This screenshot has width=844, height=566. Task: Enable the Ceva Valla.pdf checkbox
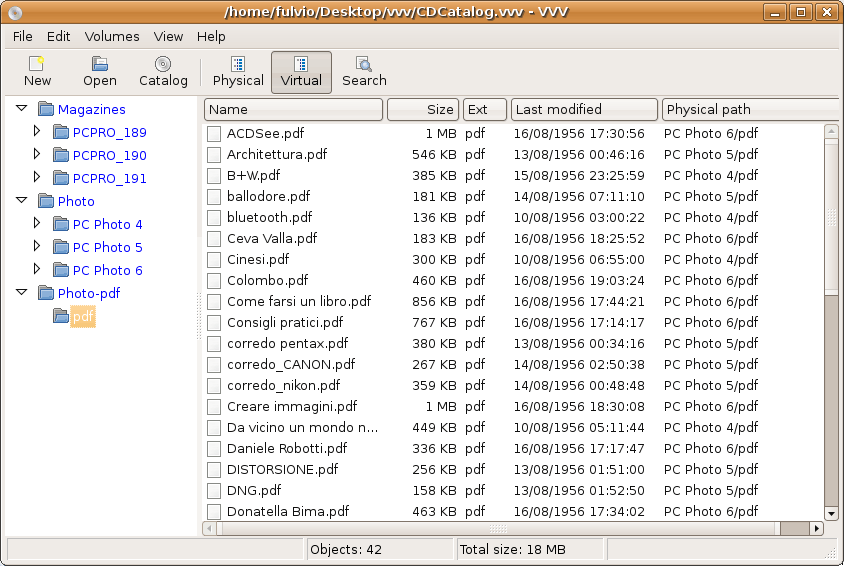(x=214, y=238)
